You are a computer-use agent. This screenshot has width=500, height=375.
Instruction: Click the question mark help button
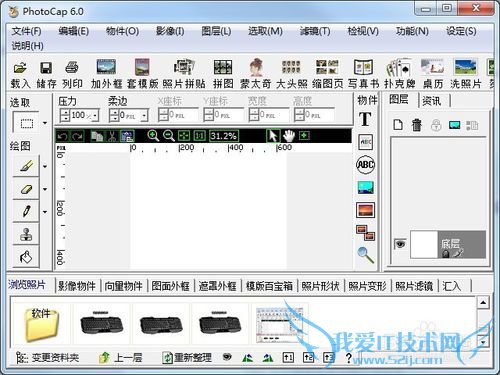(x=349, y=358)
